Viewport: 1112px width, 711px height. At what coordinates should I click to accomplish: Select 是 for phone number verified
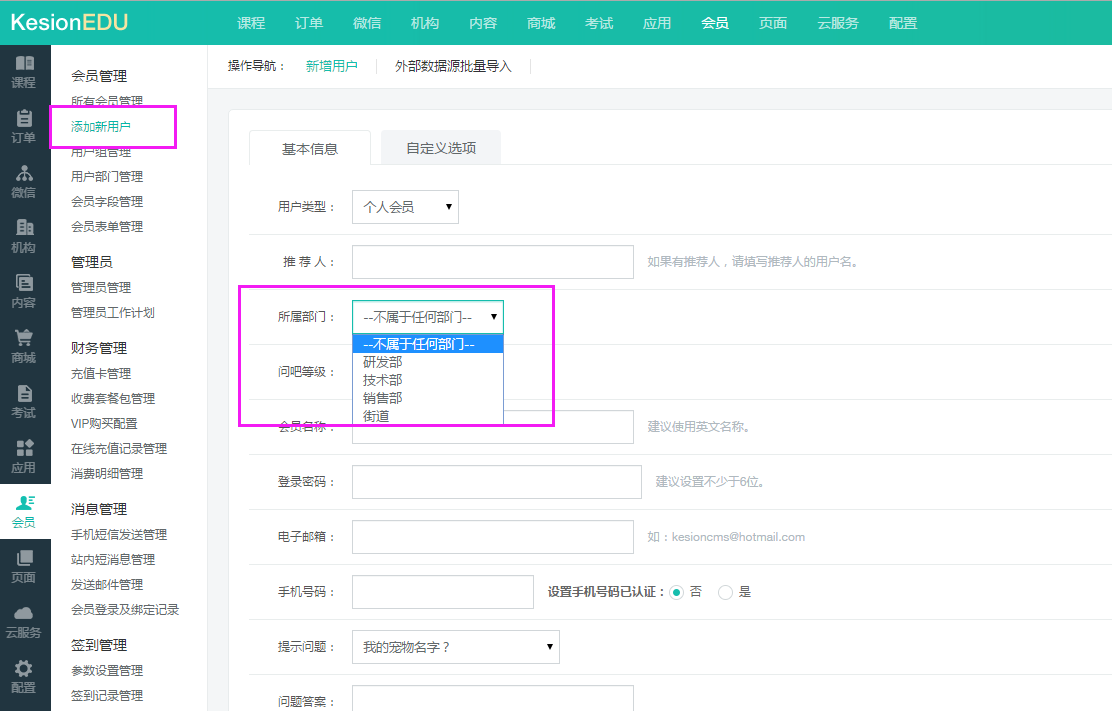[x=726, y=592]
